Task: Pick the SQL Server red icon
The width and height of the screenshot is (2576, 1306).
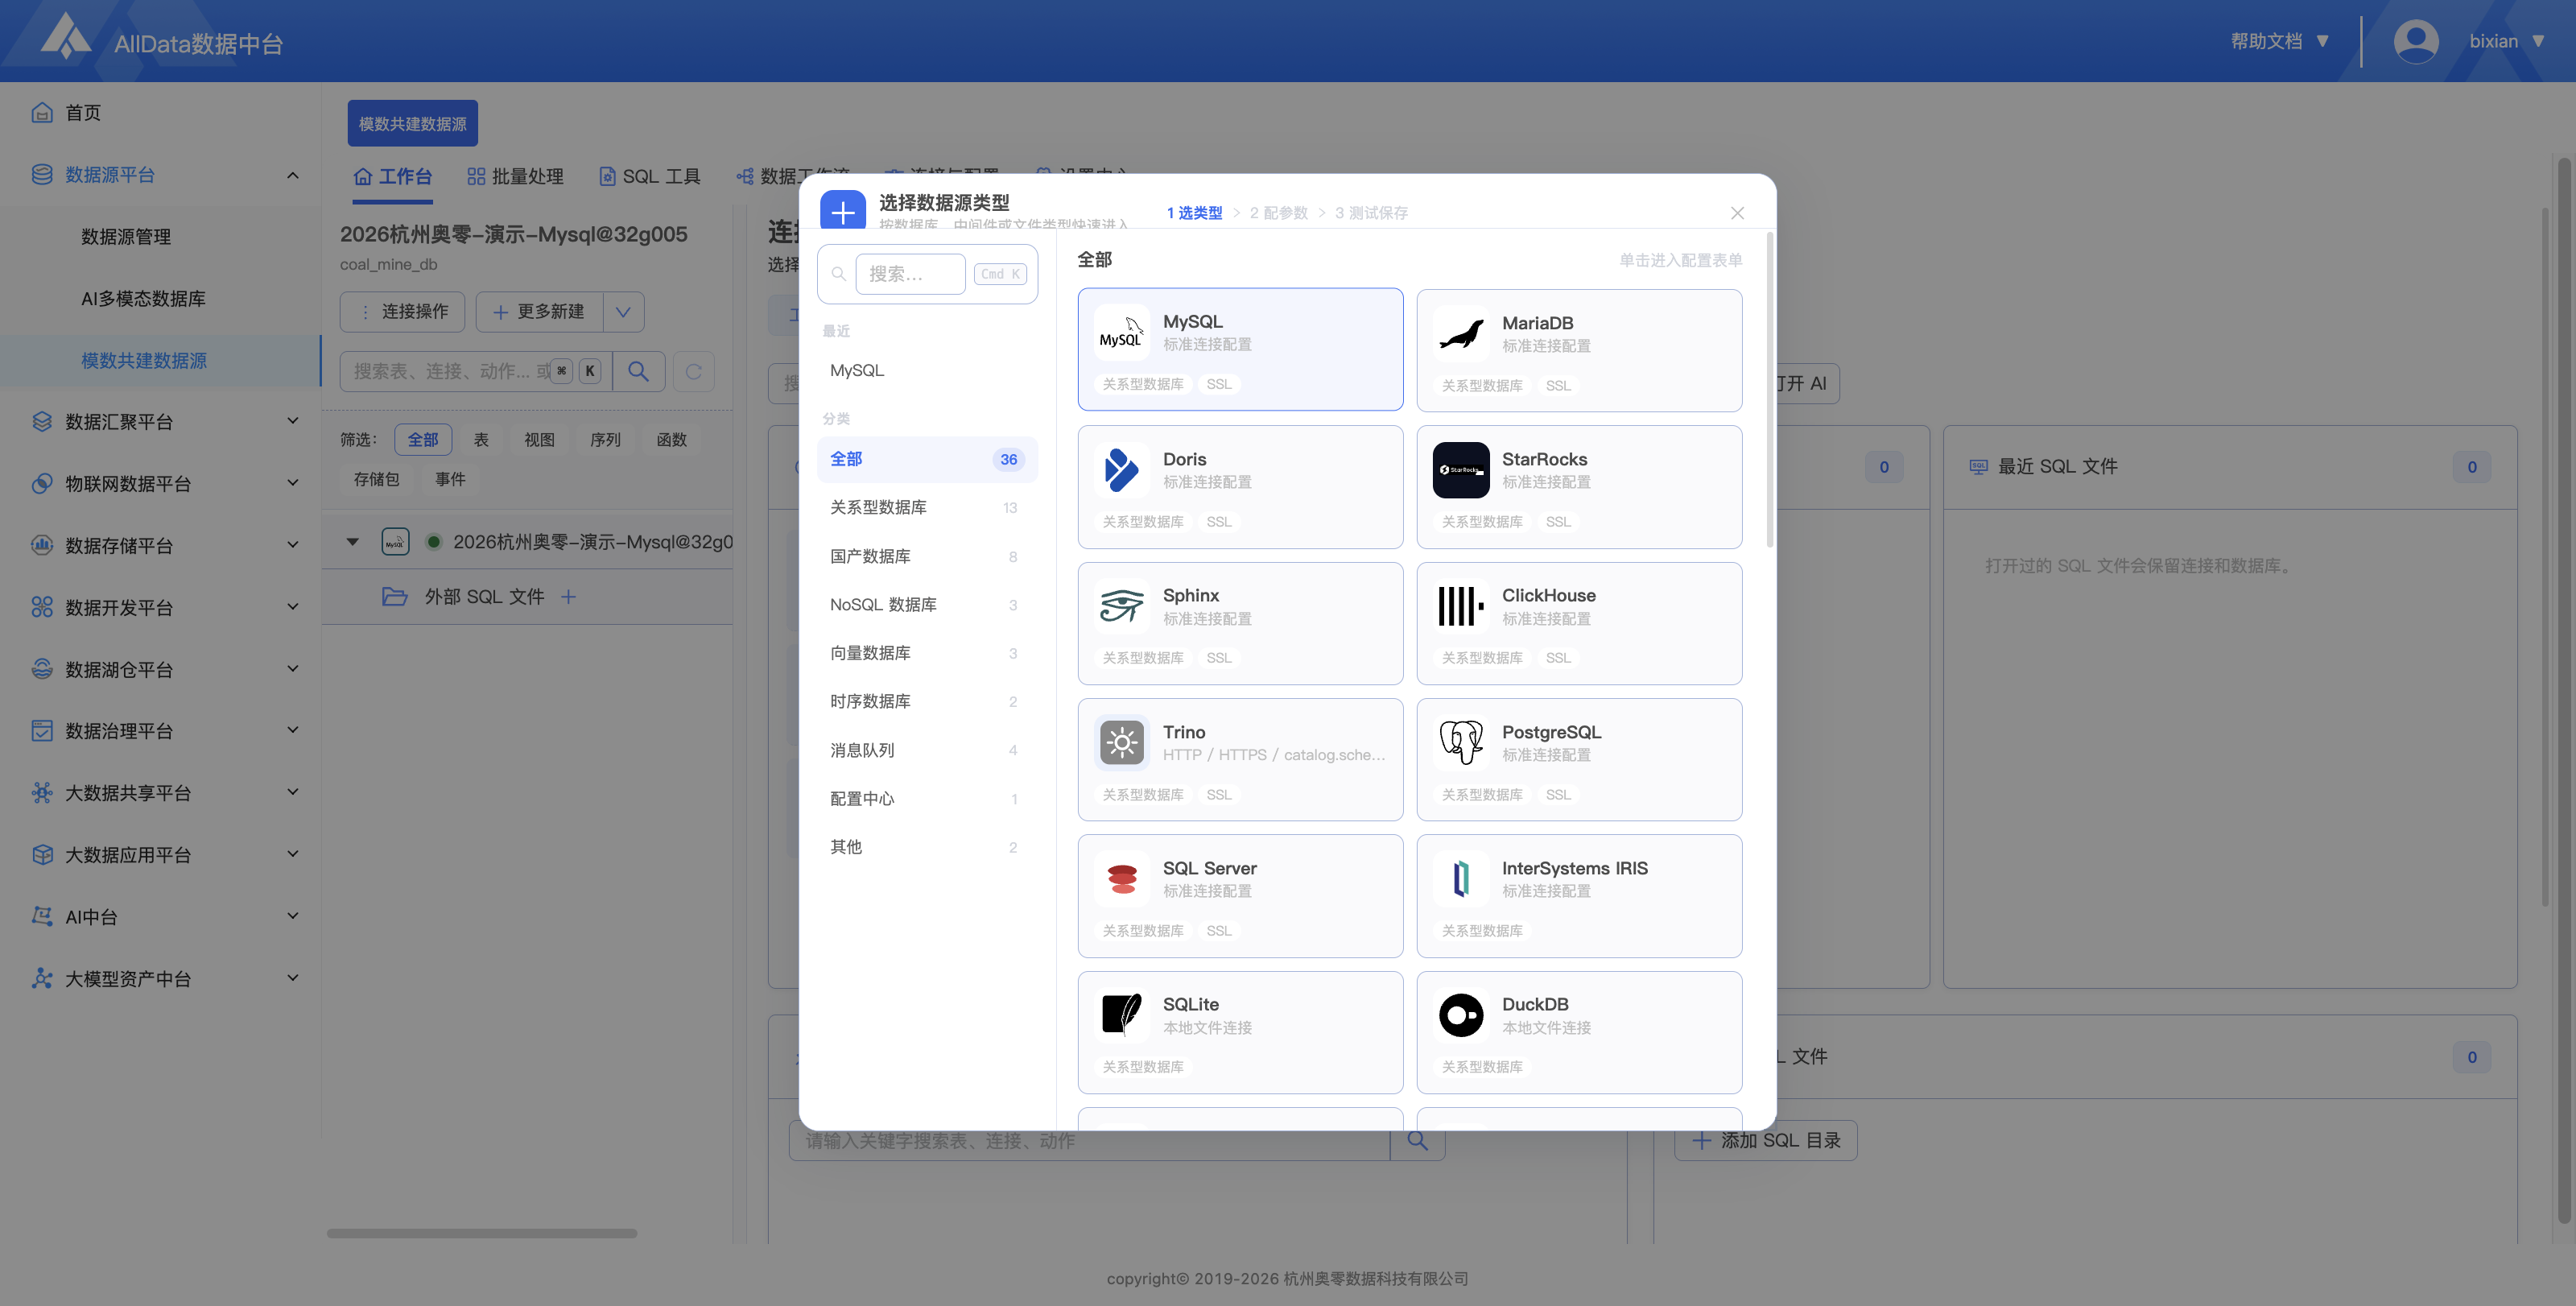Action: pos(1121,879)
